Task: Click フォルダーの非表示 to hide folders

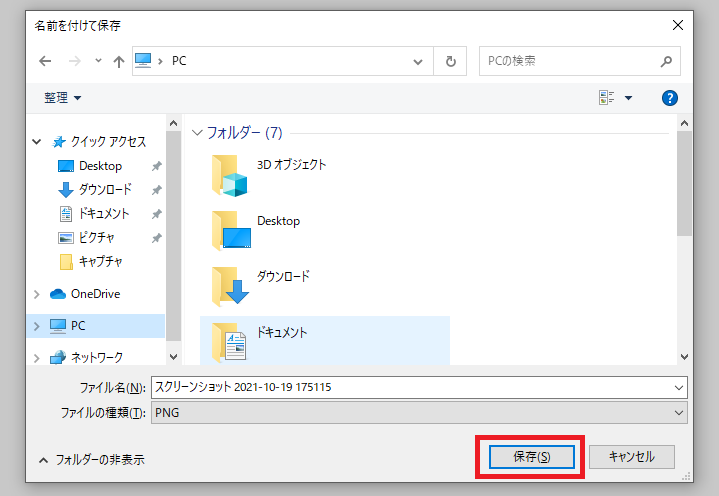Action: tap(92, 459)
